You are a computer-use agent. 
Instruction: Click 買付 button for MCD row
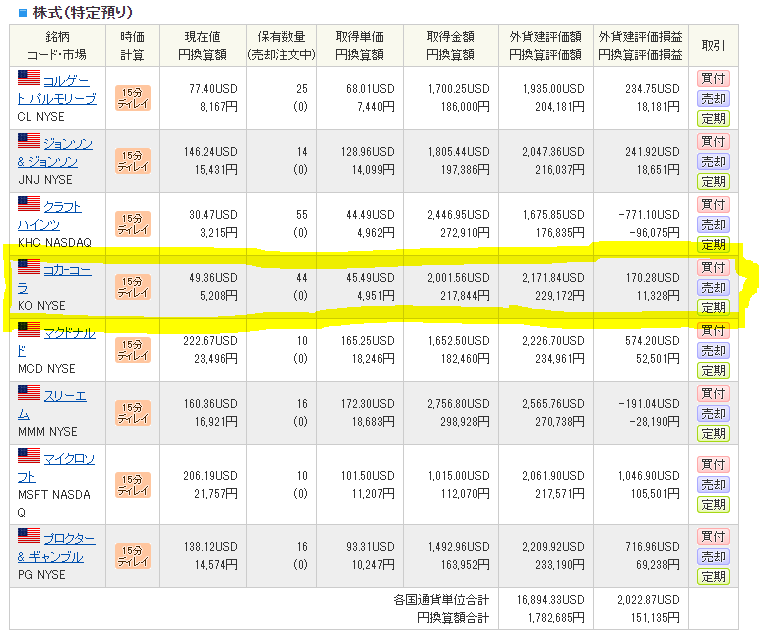pos(713,331)
